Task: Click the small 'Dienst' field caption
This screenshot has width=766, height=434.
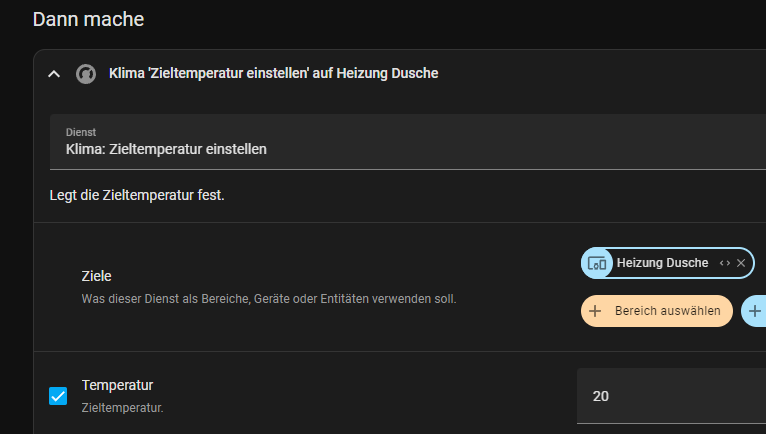Action: (80, 132)
